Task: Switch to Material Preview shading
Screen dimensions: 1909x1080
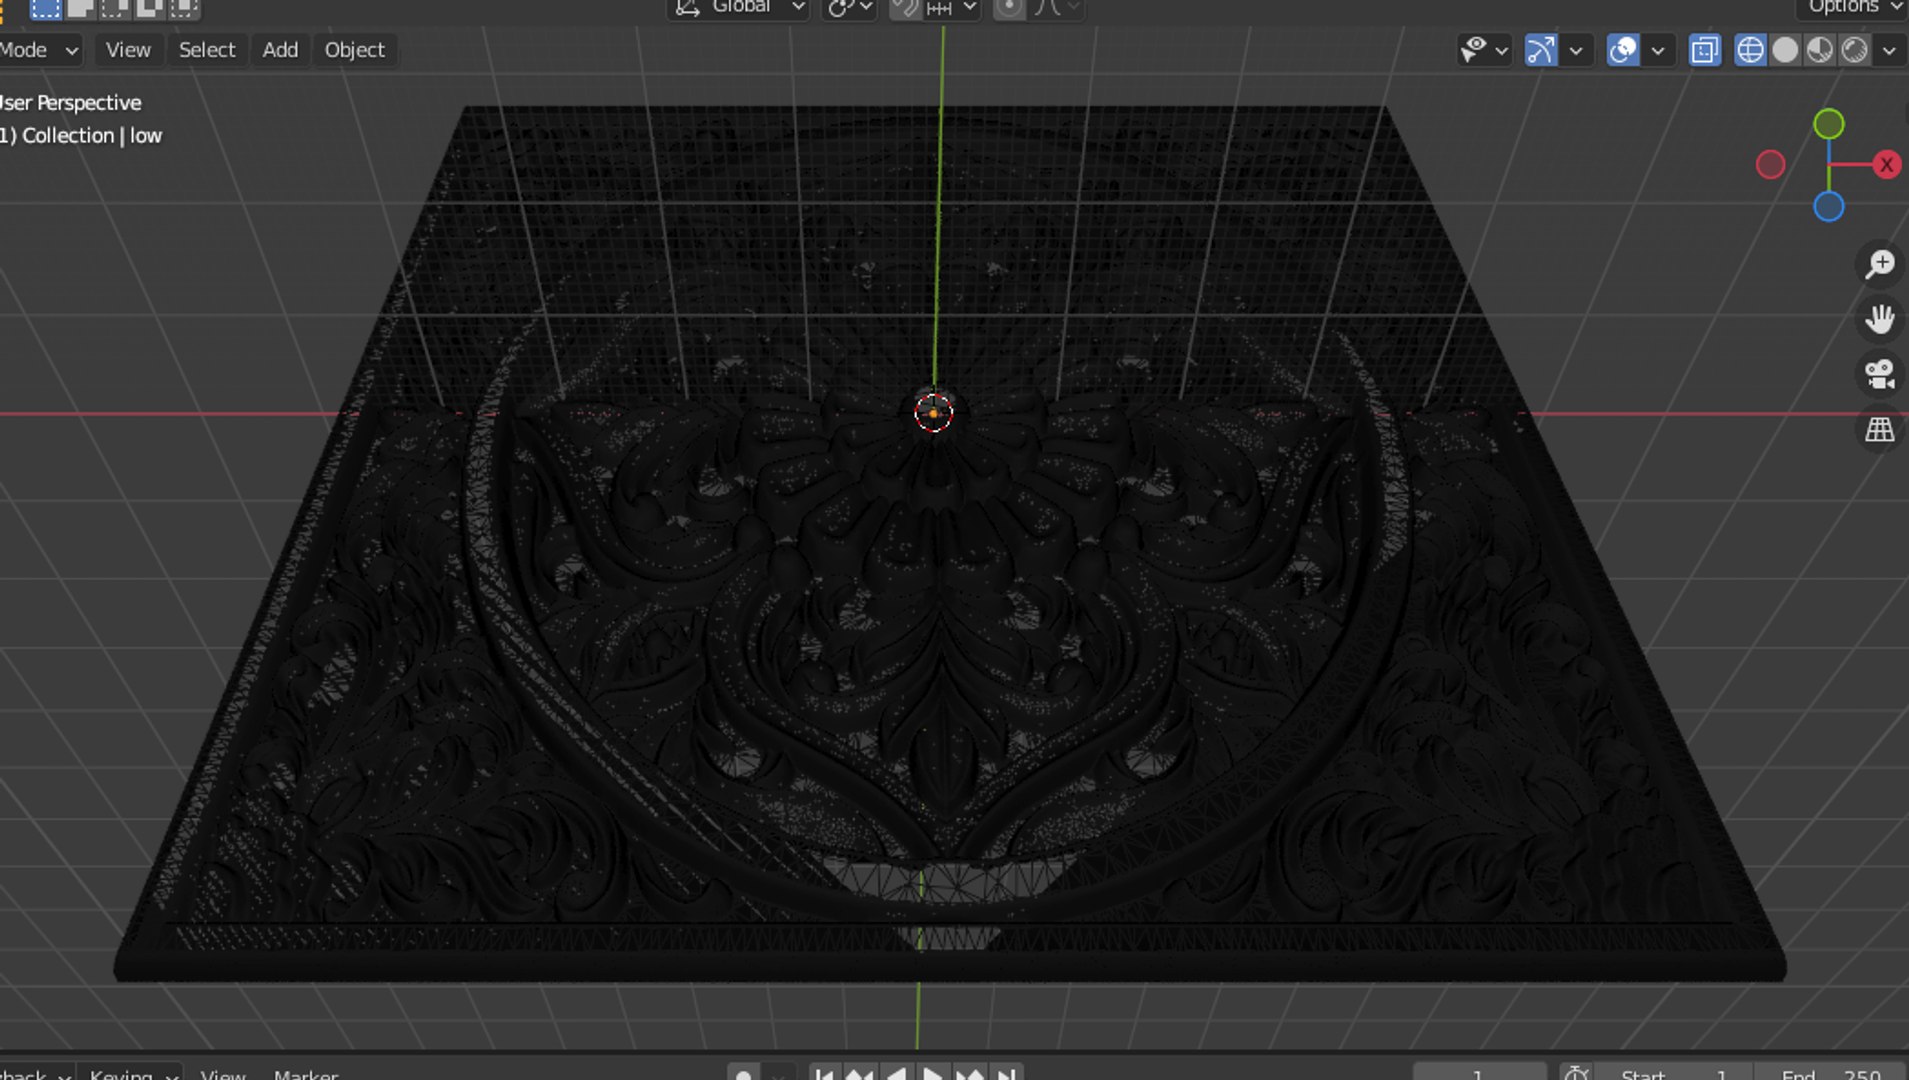Action: pos(1820,50)
